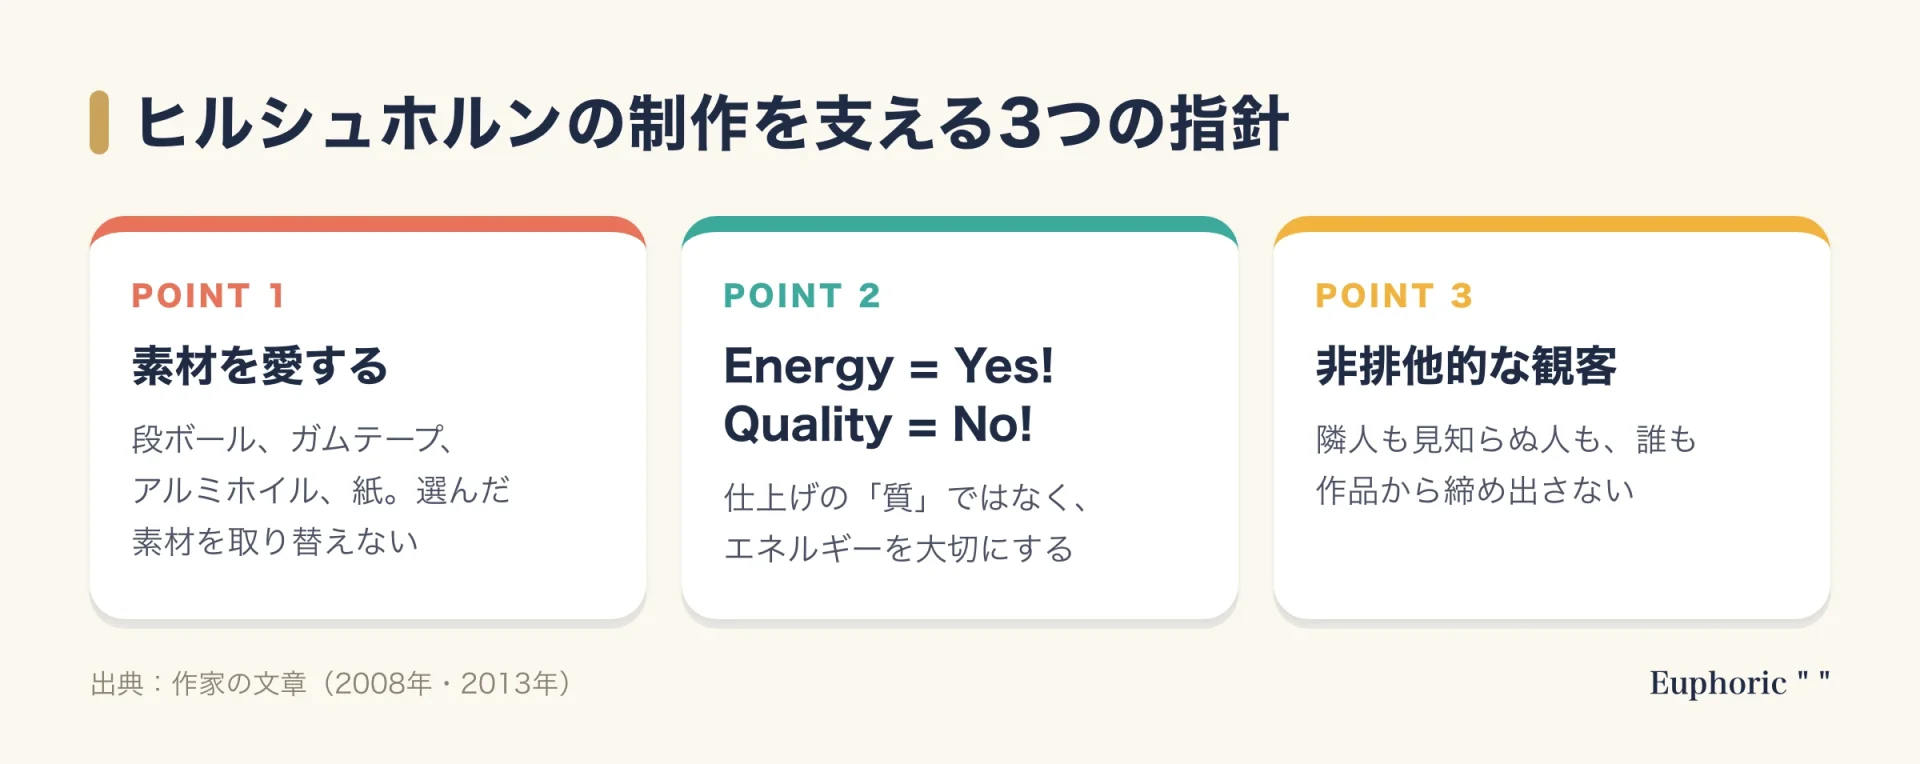The height and width of the screenshot is (764, 1920).
Task: Click the 仕上げの「質」ではなく text line
Action: (906, 497)
